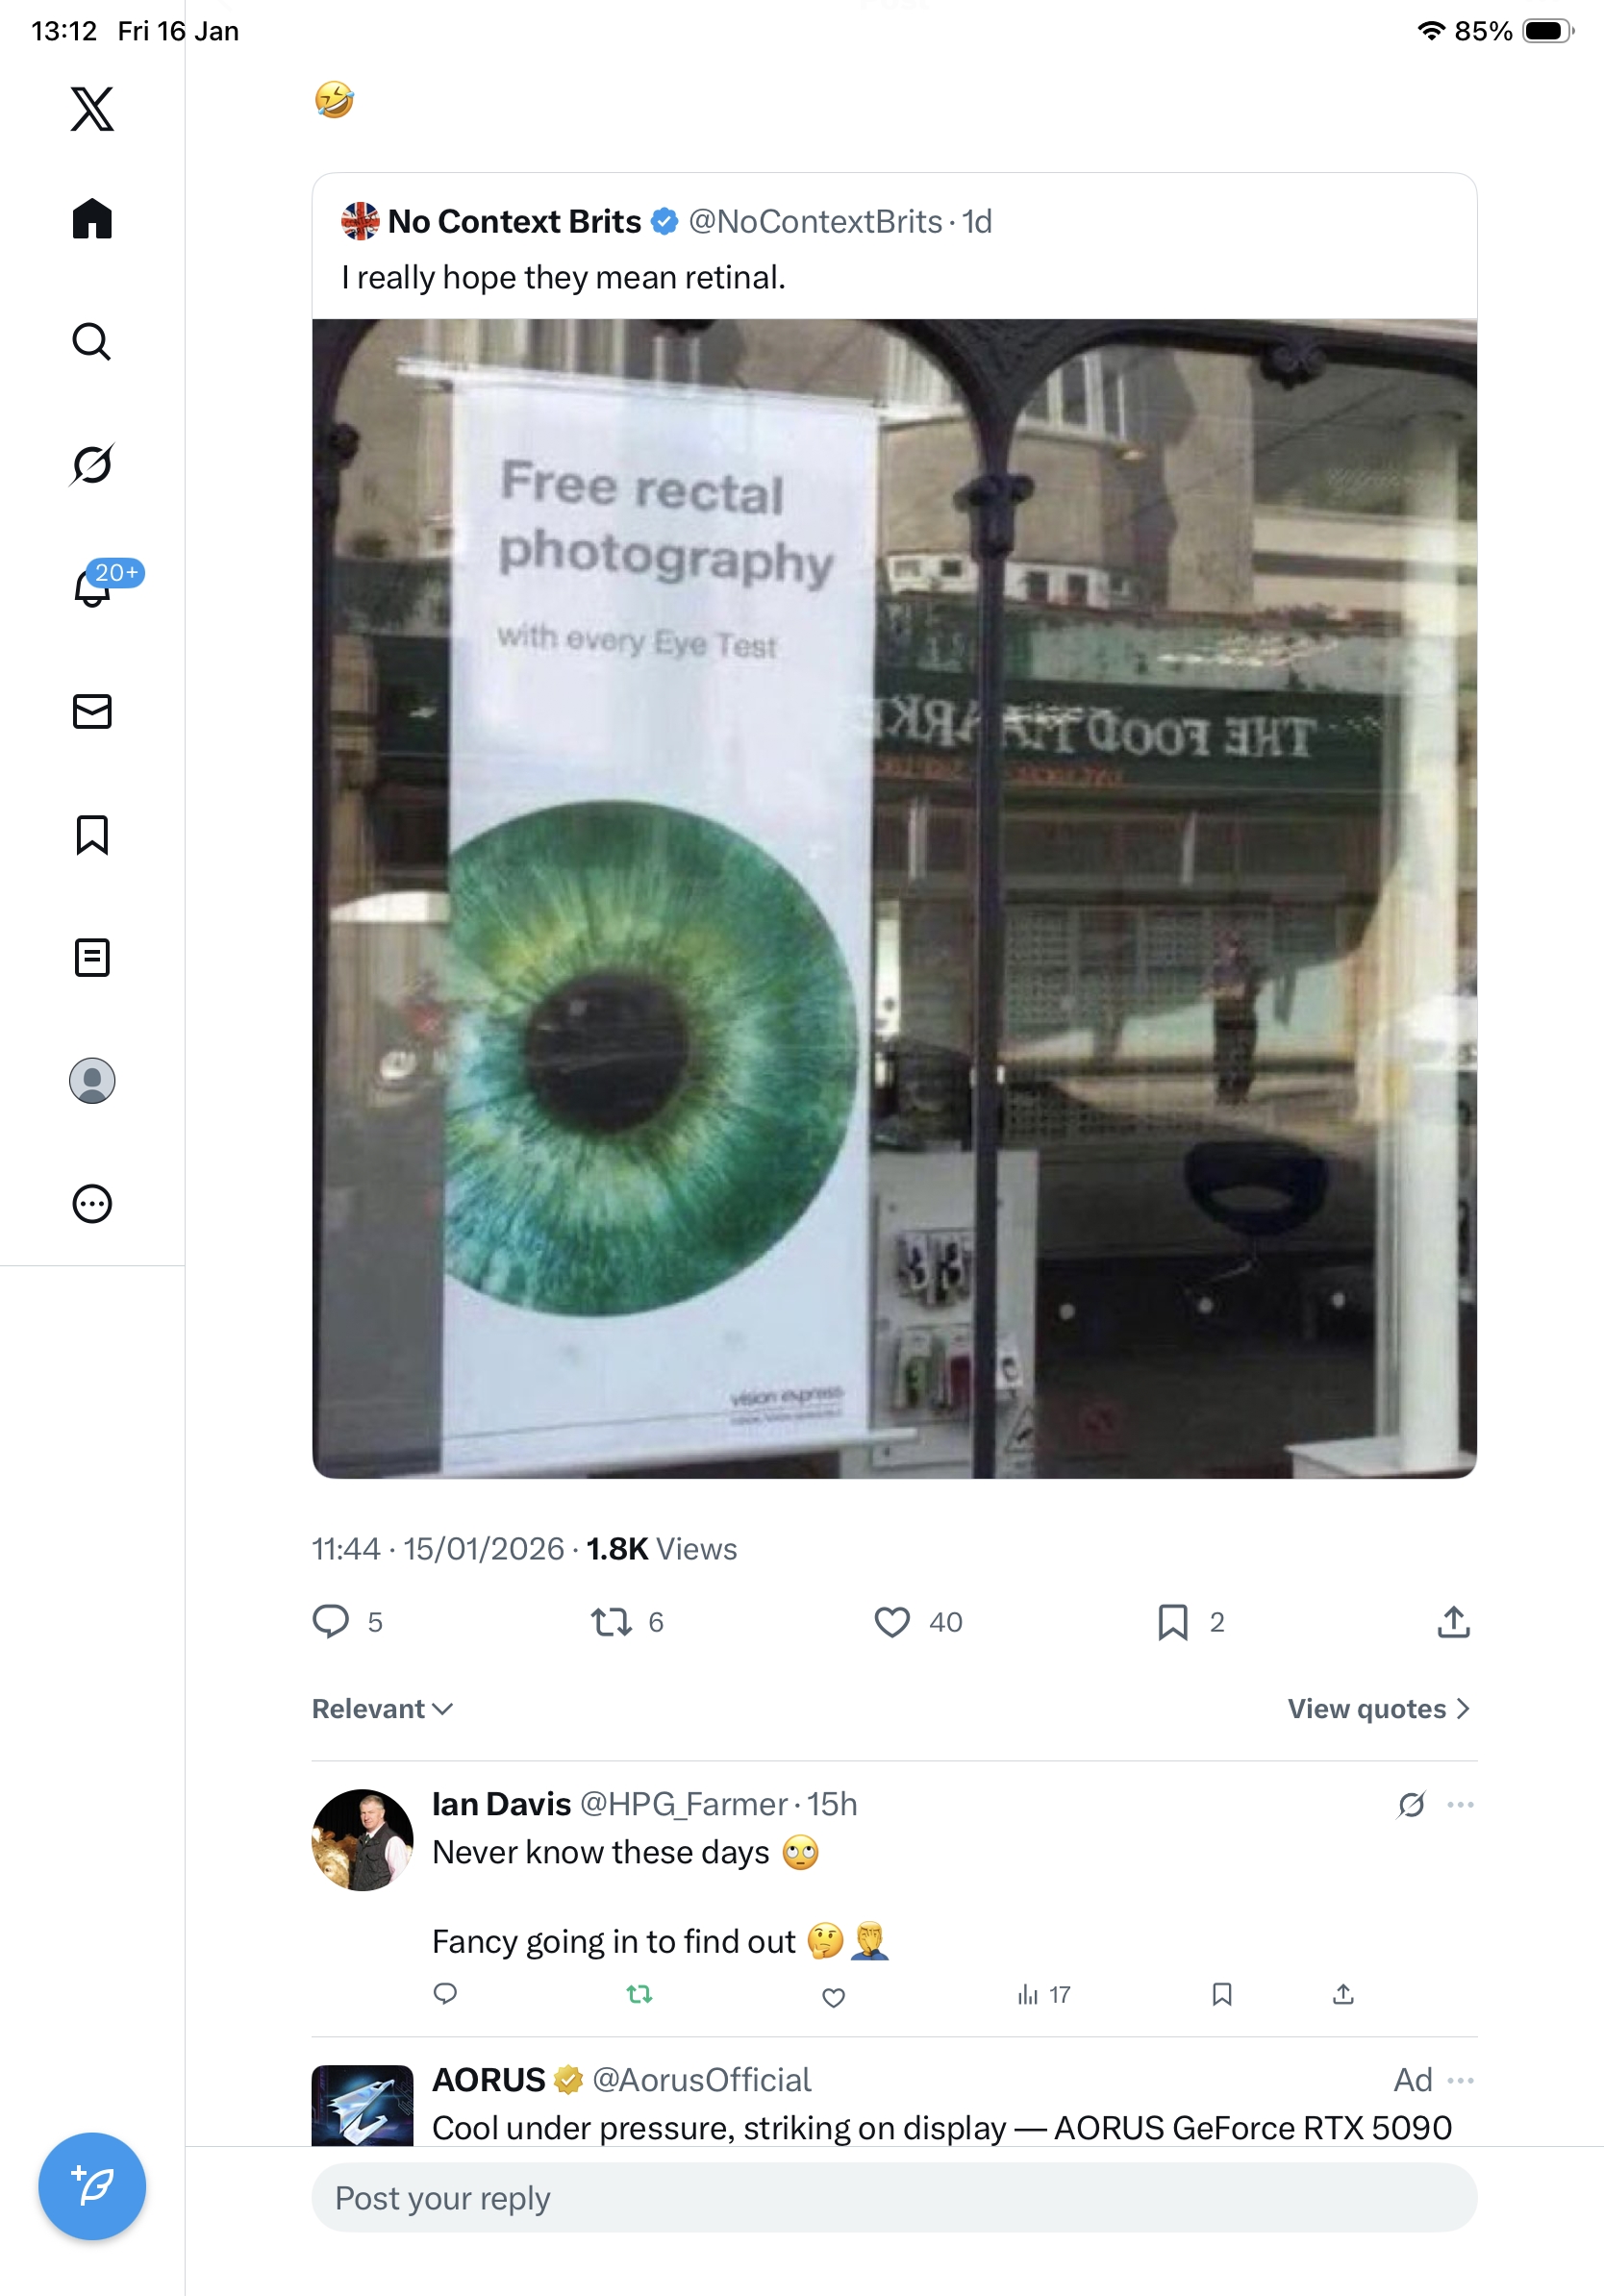Image resolution: width=1604 pixels, height=2296 pixels.
Task: Open Direct Messages envelope
Action: tap(92, 711)
